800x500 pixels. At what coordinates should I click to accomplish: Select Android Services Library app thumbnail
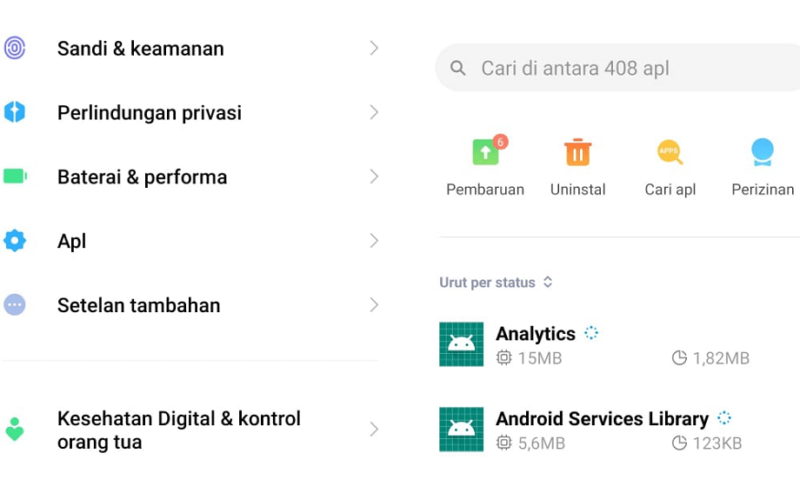point(461,429)
